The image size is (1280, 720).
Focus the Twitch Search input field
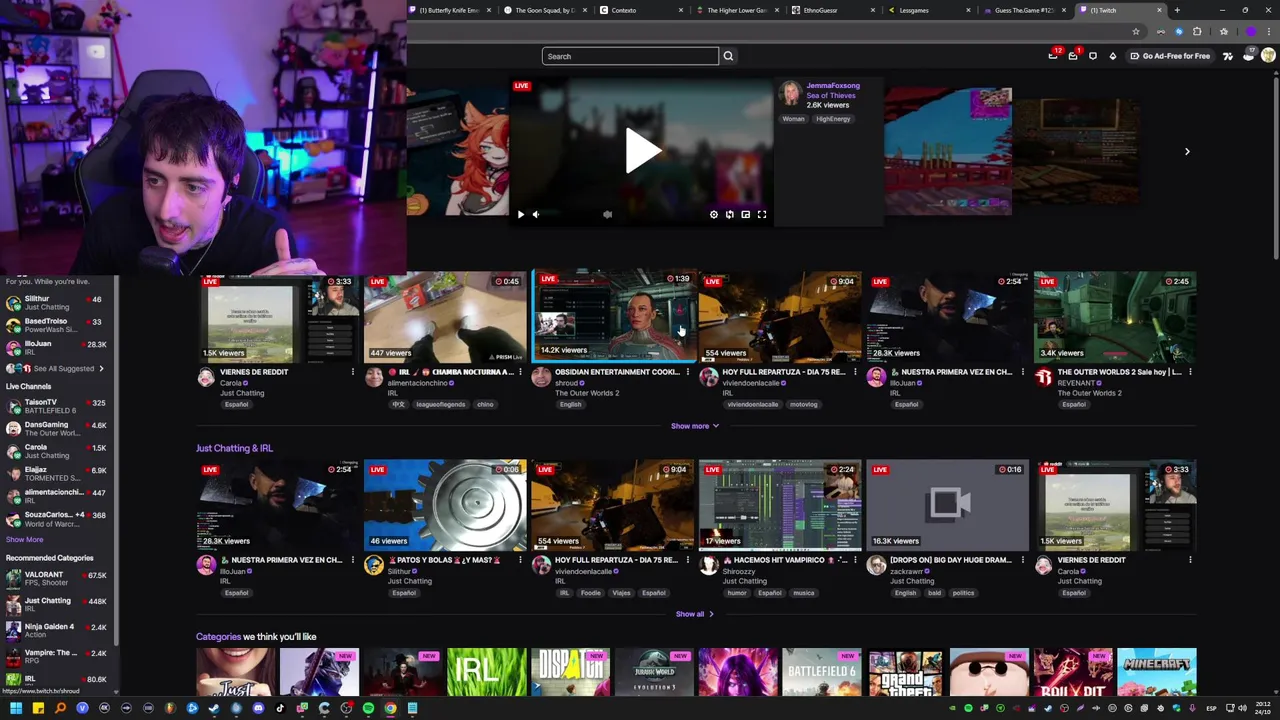click(x=630, y=56)
